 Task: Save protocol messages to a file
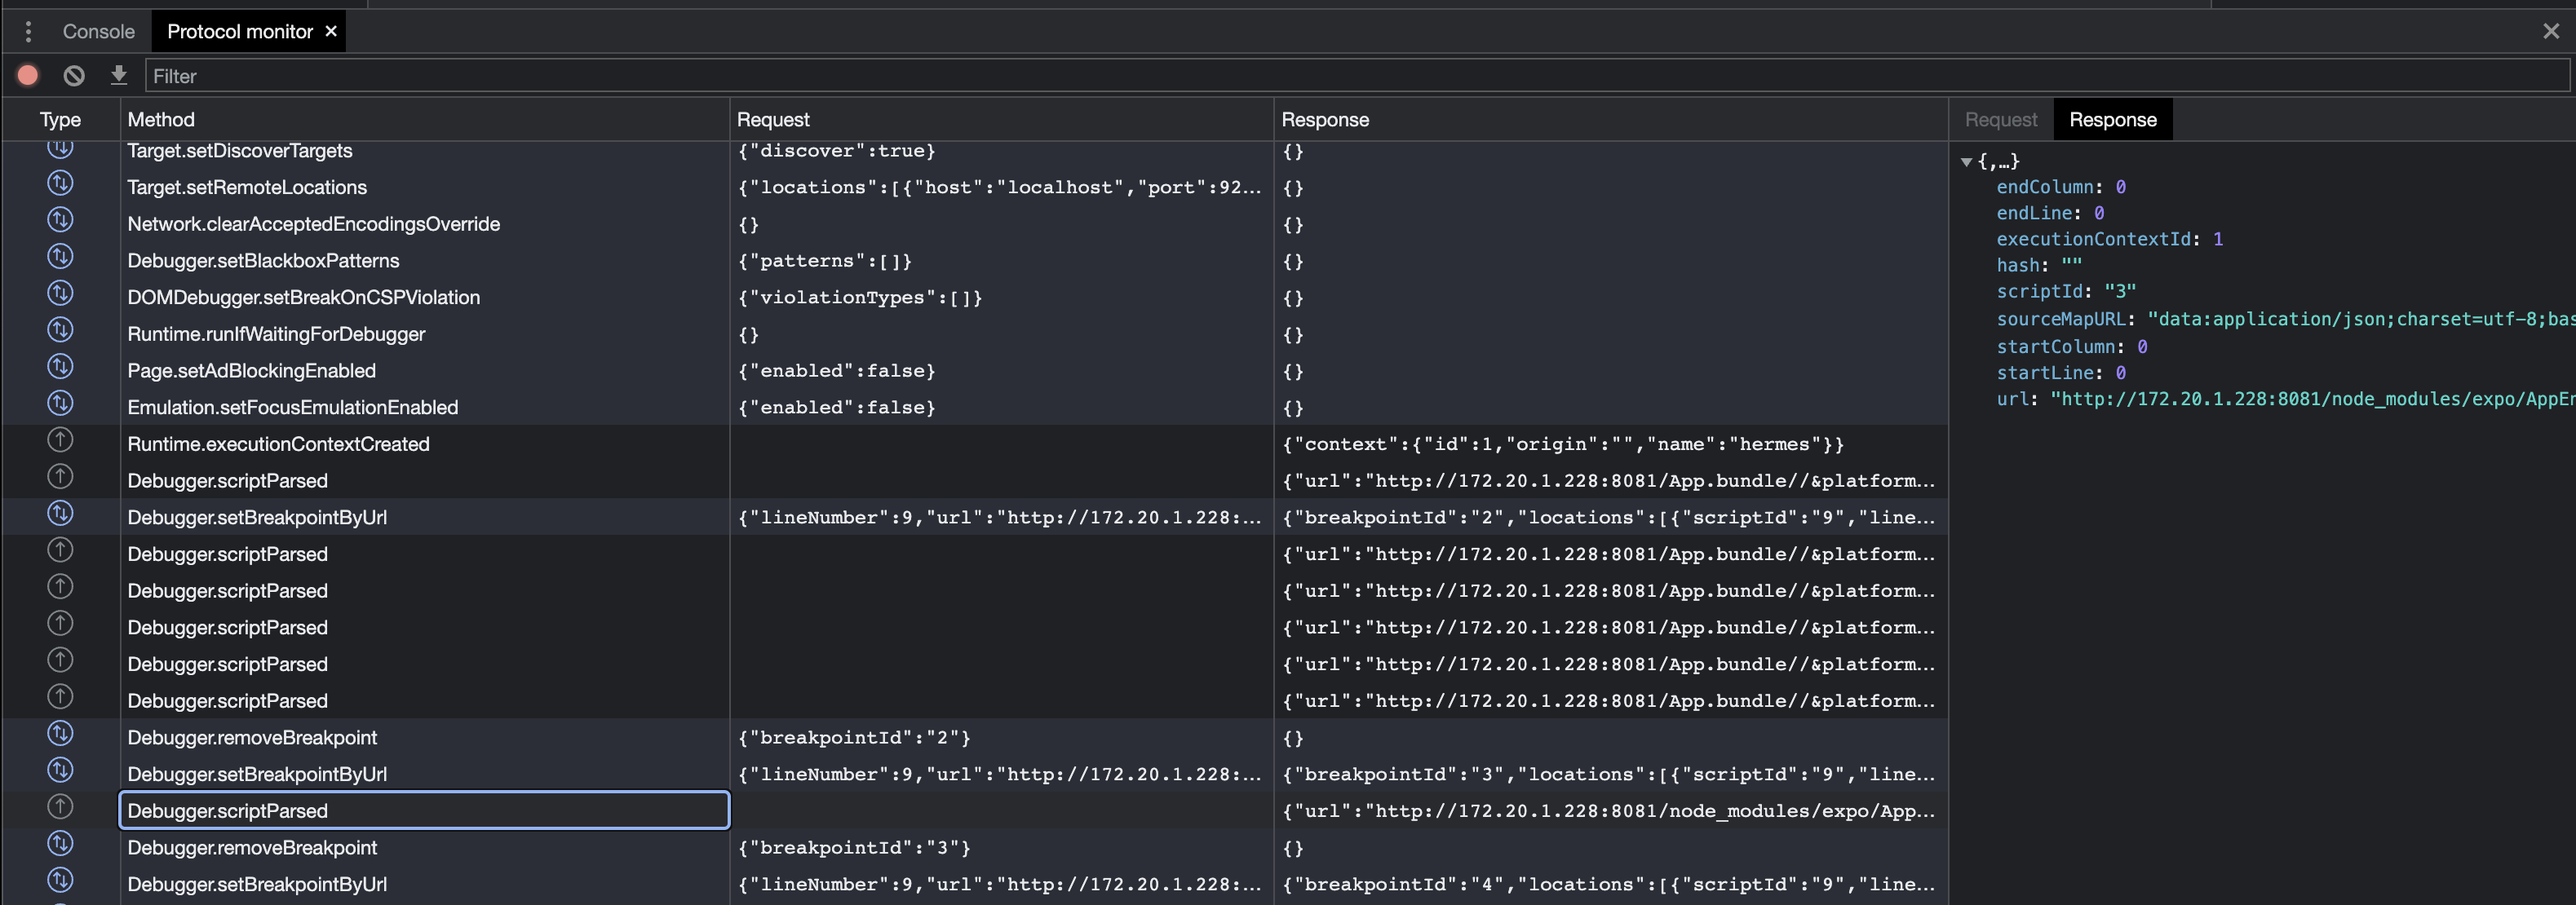(119, 75)
